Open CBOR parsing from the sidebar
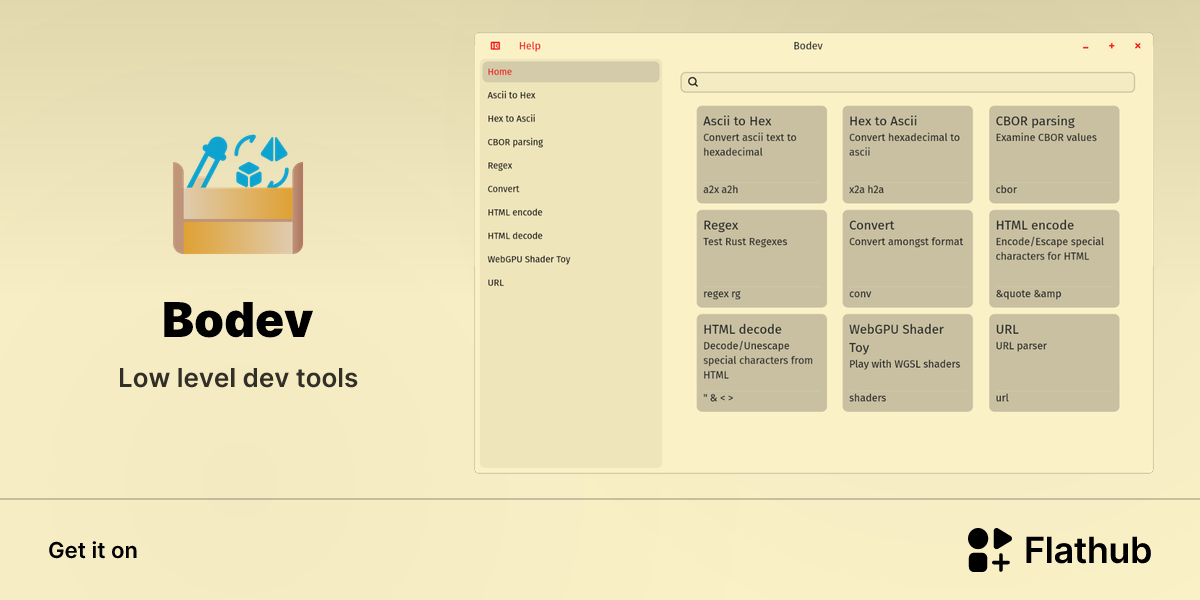Viewport: 1200px width, 600px height. click(x=571, y=142)
